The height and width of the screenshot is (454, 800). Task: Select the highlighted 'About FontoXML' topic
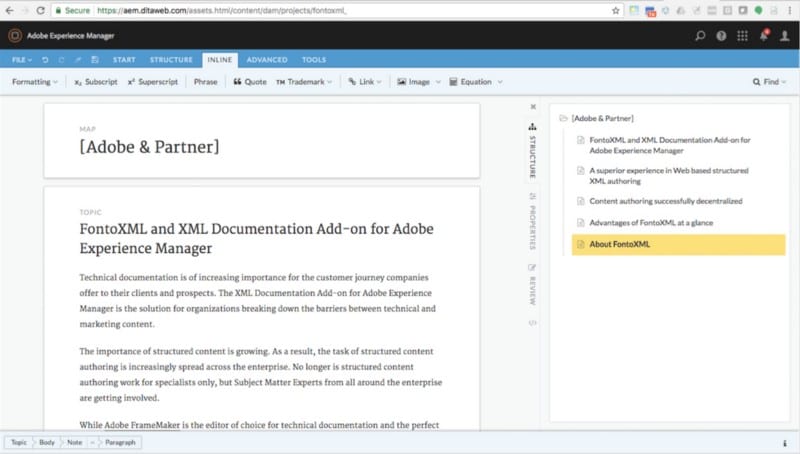(x=679, y=244)
